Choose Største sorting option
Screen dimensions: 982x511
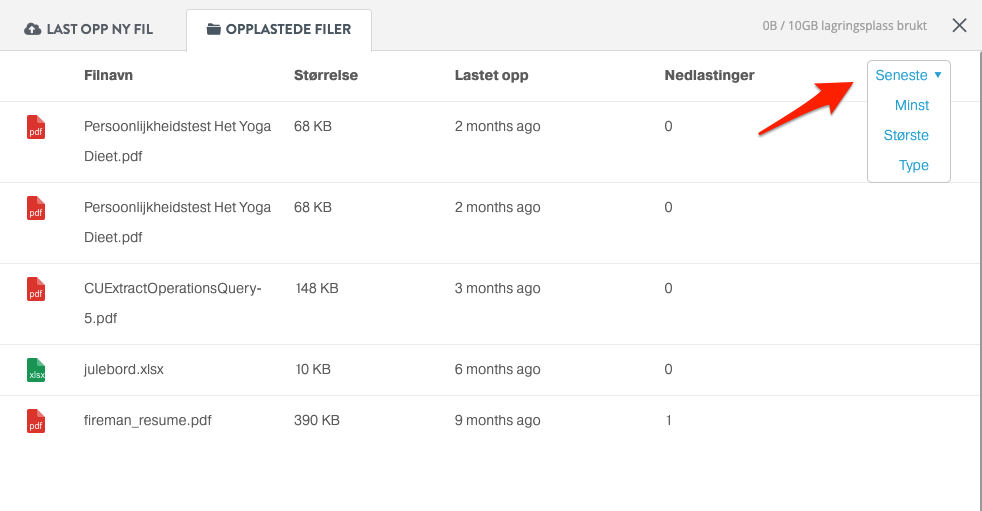click(x=906, y=135)
